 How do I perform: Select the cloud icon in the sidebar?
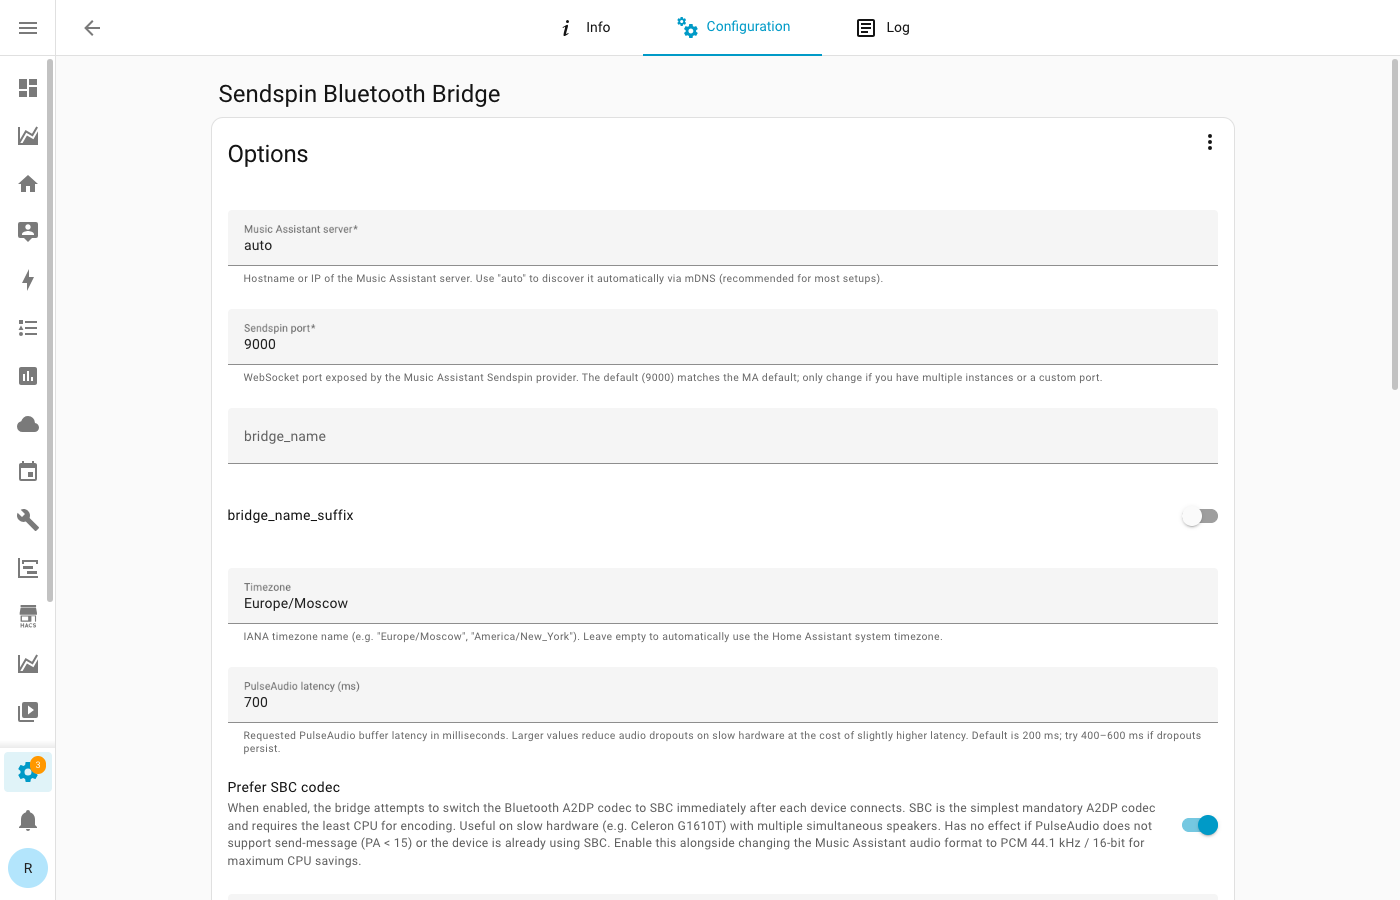coord(27,423)
